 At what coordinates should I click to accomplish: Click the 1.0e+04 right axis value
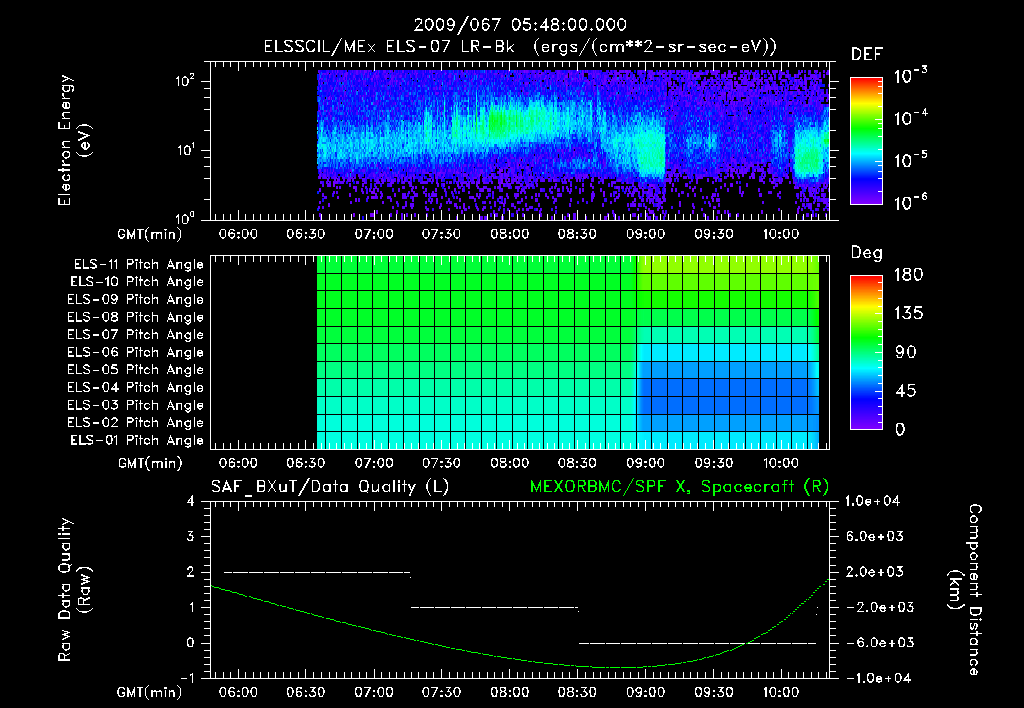(x=872, y=501)
